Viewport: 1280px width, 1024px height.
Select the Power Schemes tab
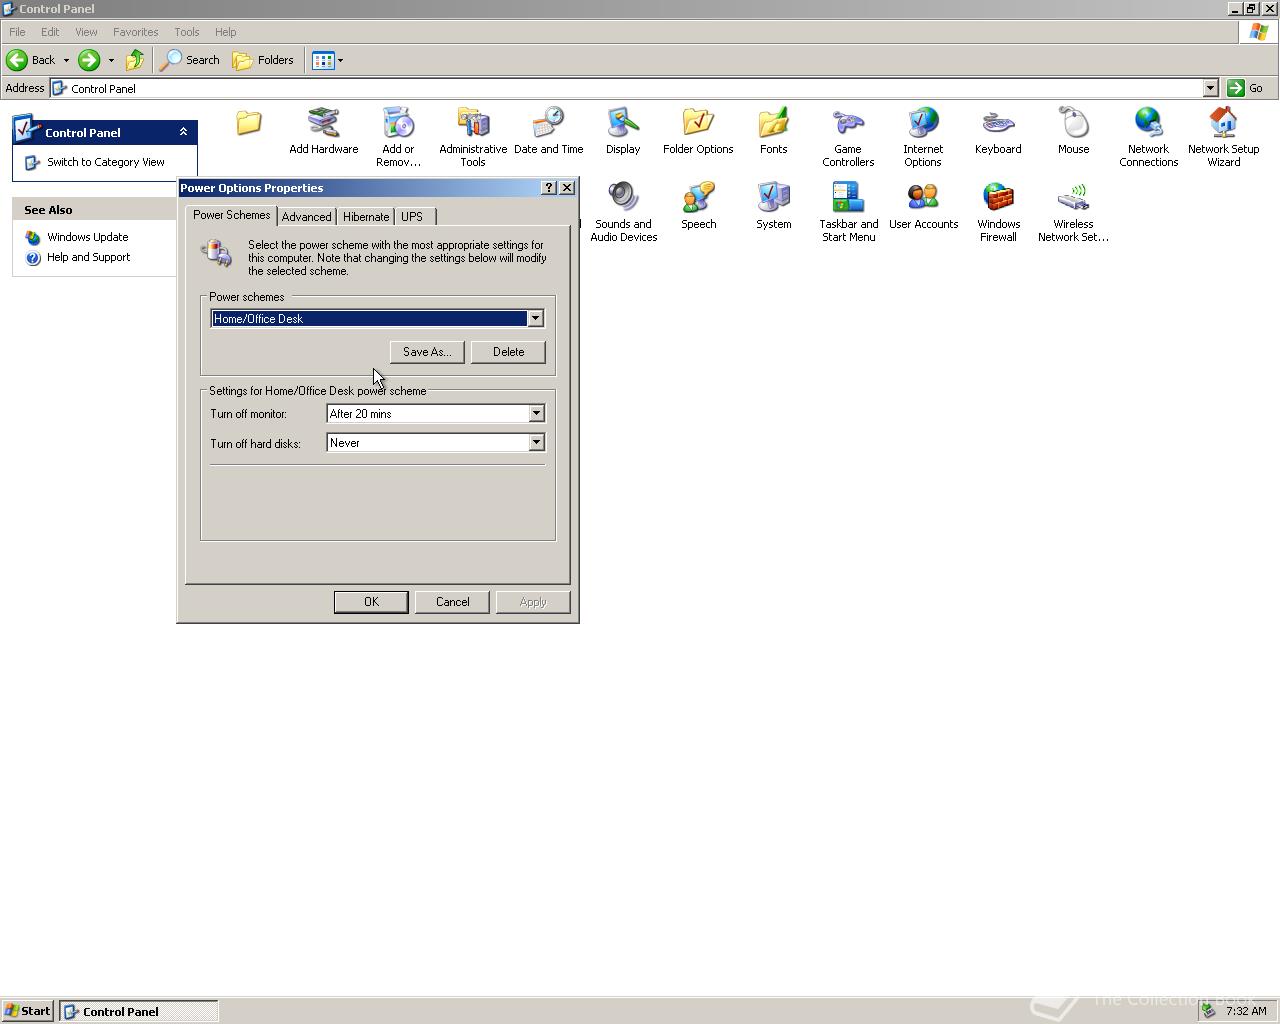click(x=232, y=215)
